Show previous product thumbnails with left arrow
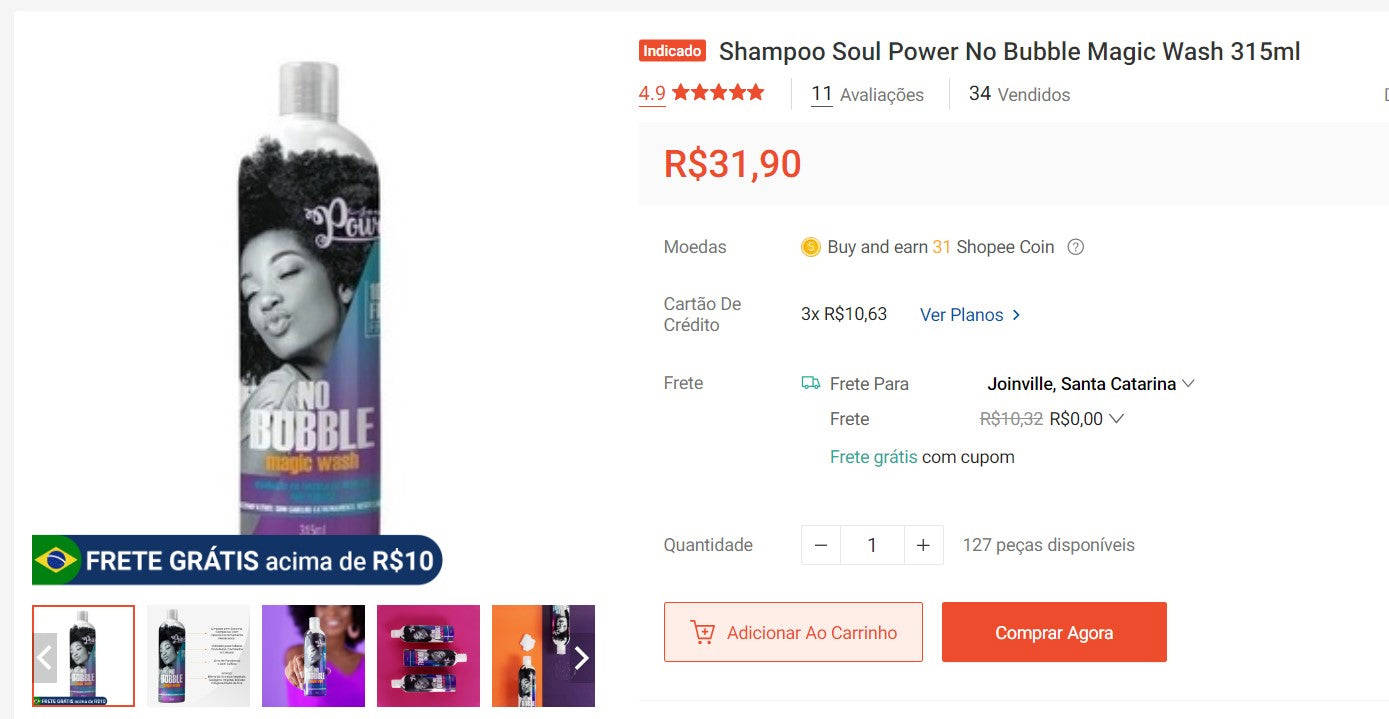 pos(44,657)
